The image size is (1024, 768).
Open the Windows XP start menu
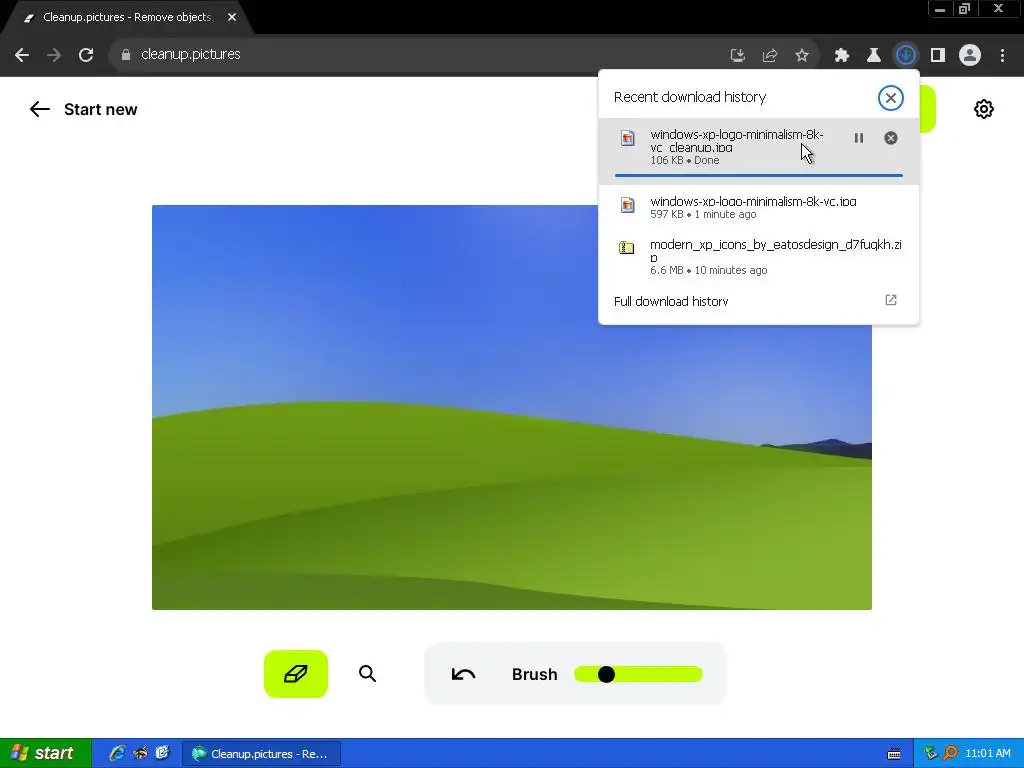pos(46,753)
